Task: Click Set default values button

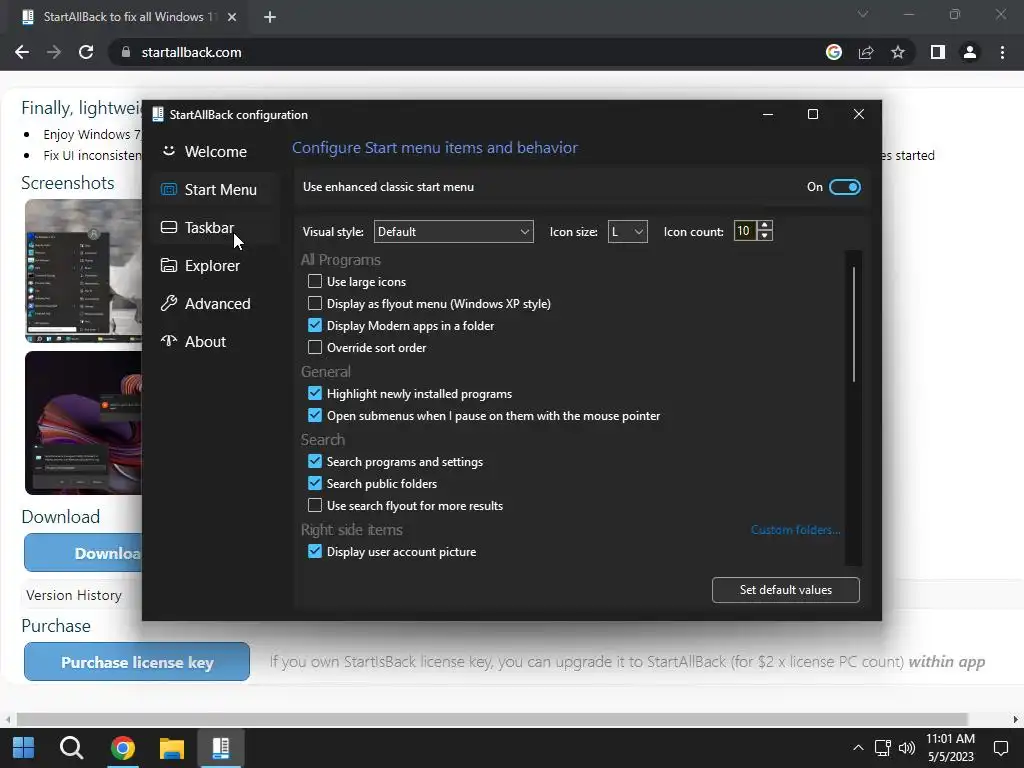Action: point(786,590)
